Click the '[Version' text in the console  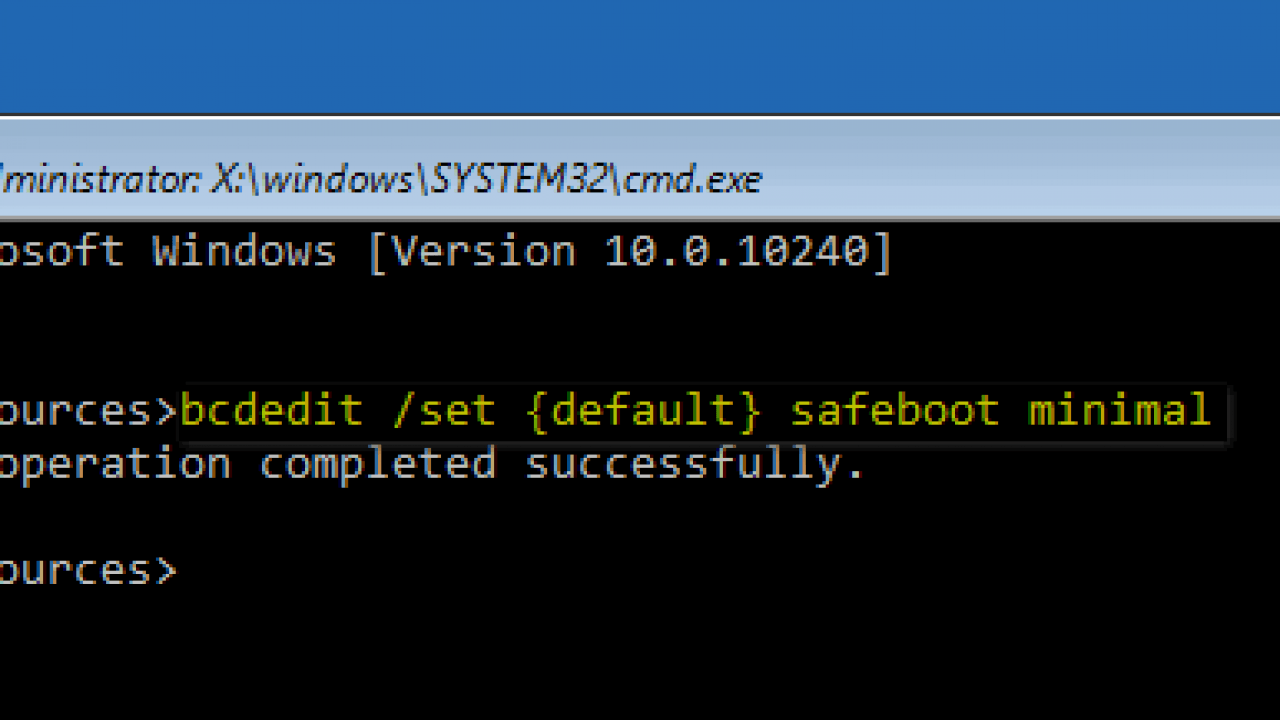pyautogui.click(x=471, y=252)
